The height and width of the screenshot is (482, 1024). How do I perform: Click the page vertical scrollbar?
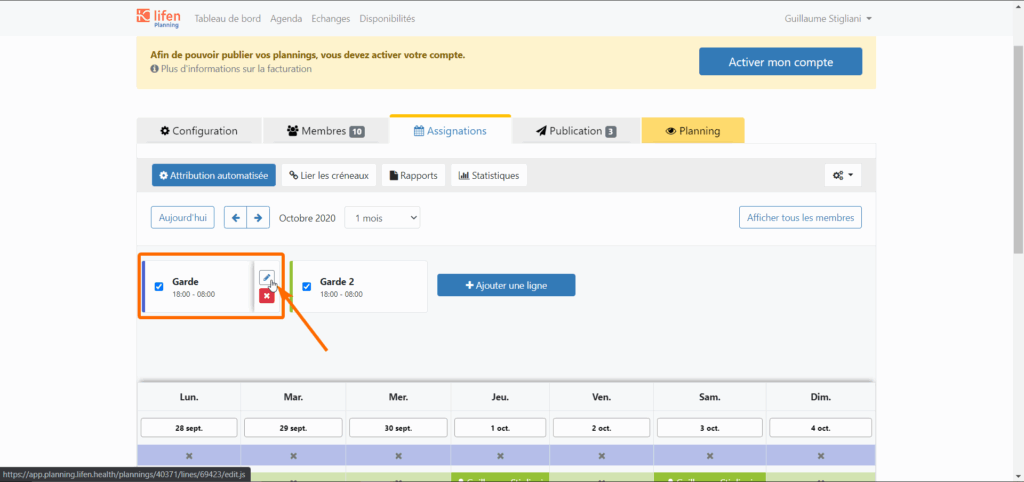tap(1018, 149)
